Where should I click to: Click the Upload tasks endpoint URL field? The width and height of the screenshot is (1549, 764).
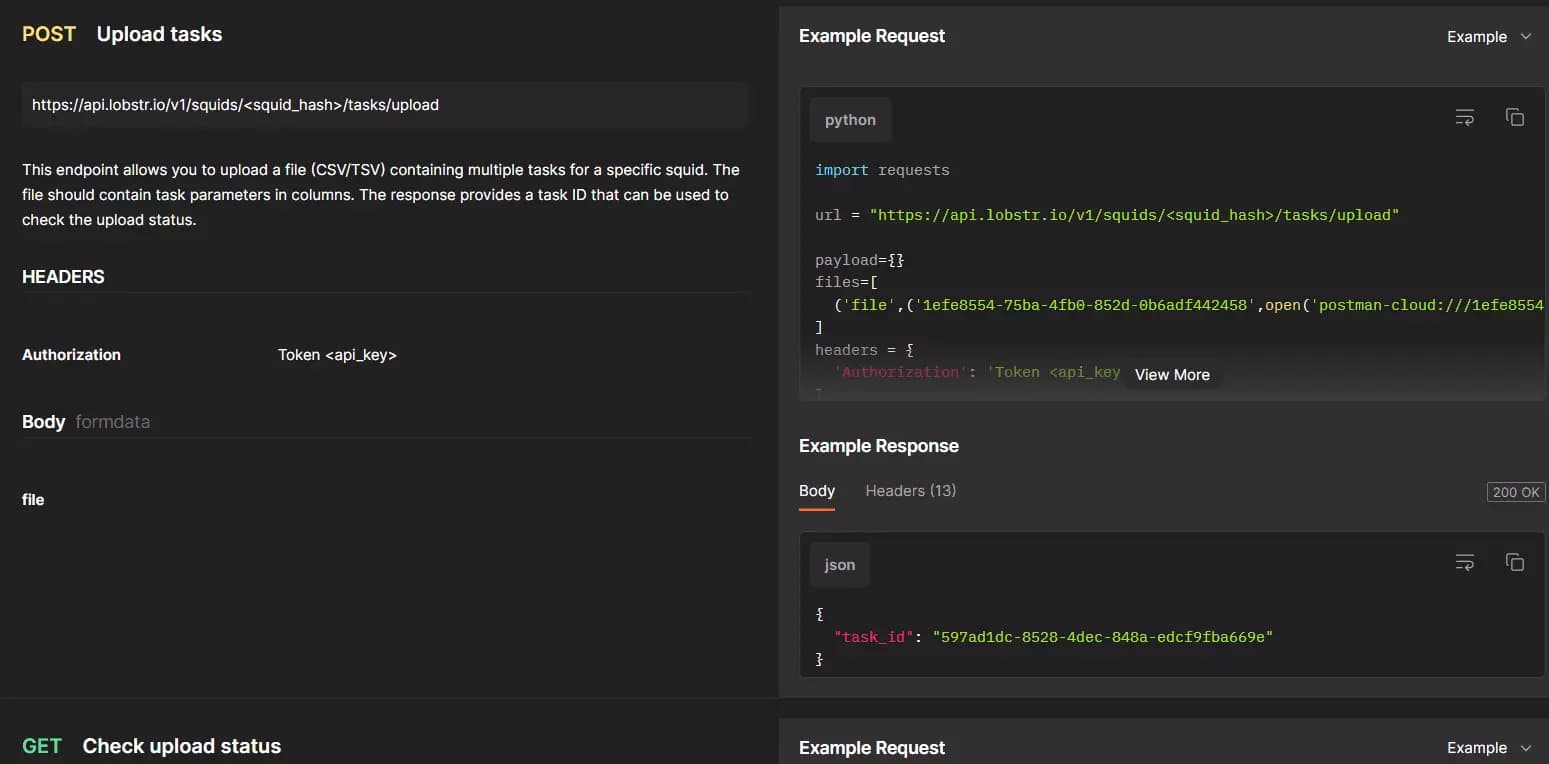[x=385, y=105]
